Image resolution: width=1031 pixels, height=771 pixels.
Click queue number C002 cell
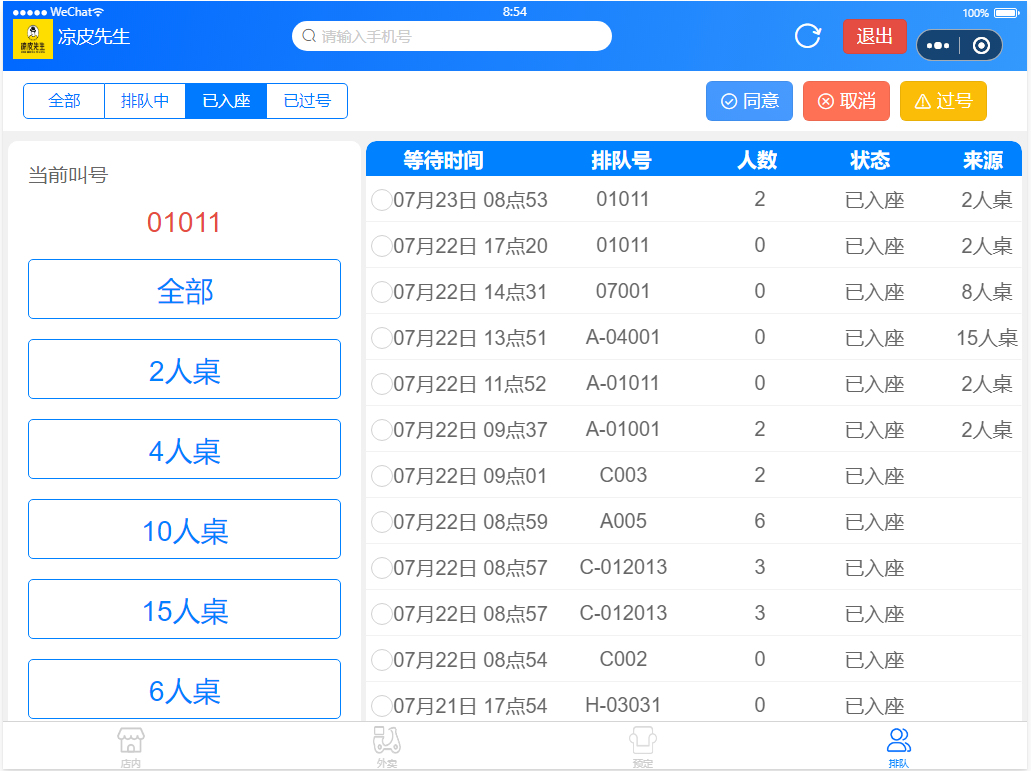tap(623, 659)
